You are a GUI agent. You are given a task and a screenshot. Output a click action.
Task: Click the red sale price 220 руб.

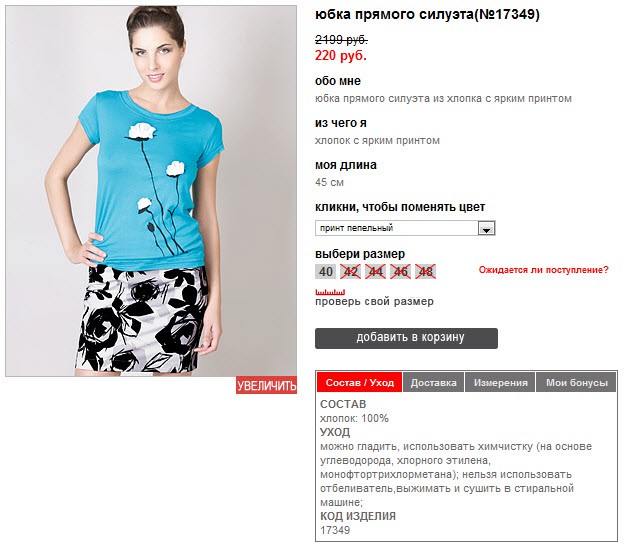point(341,55)
